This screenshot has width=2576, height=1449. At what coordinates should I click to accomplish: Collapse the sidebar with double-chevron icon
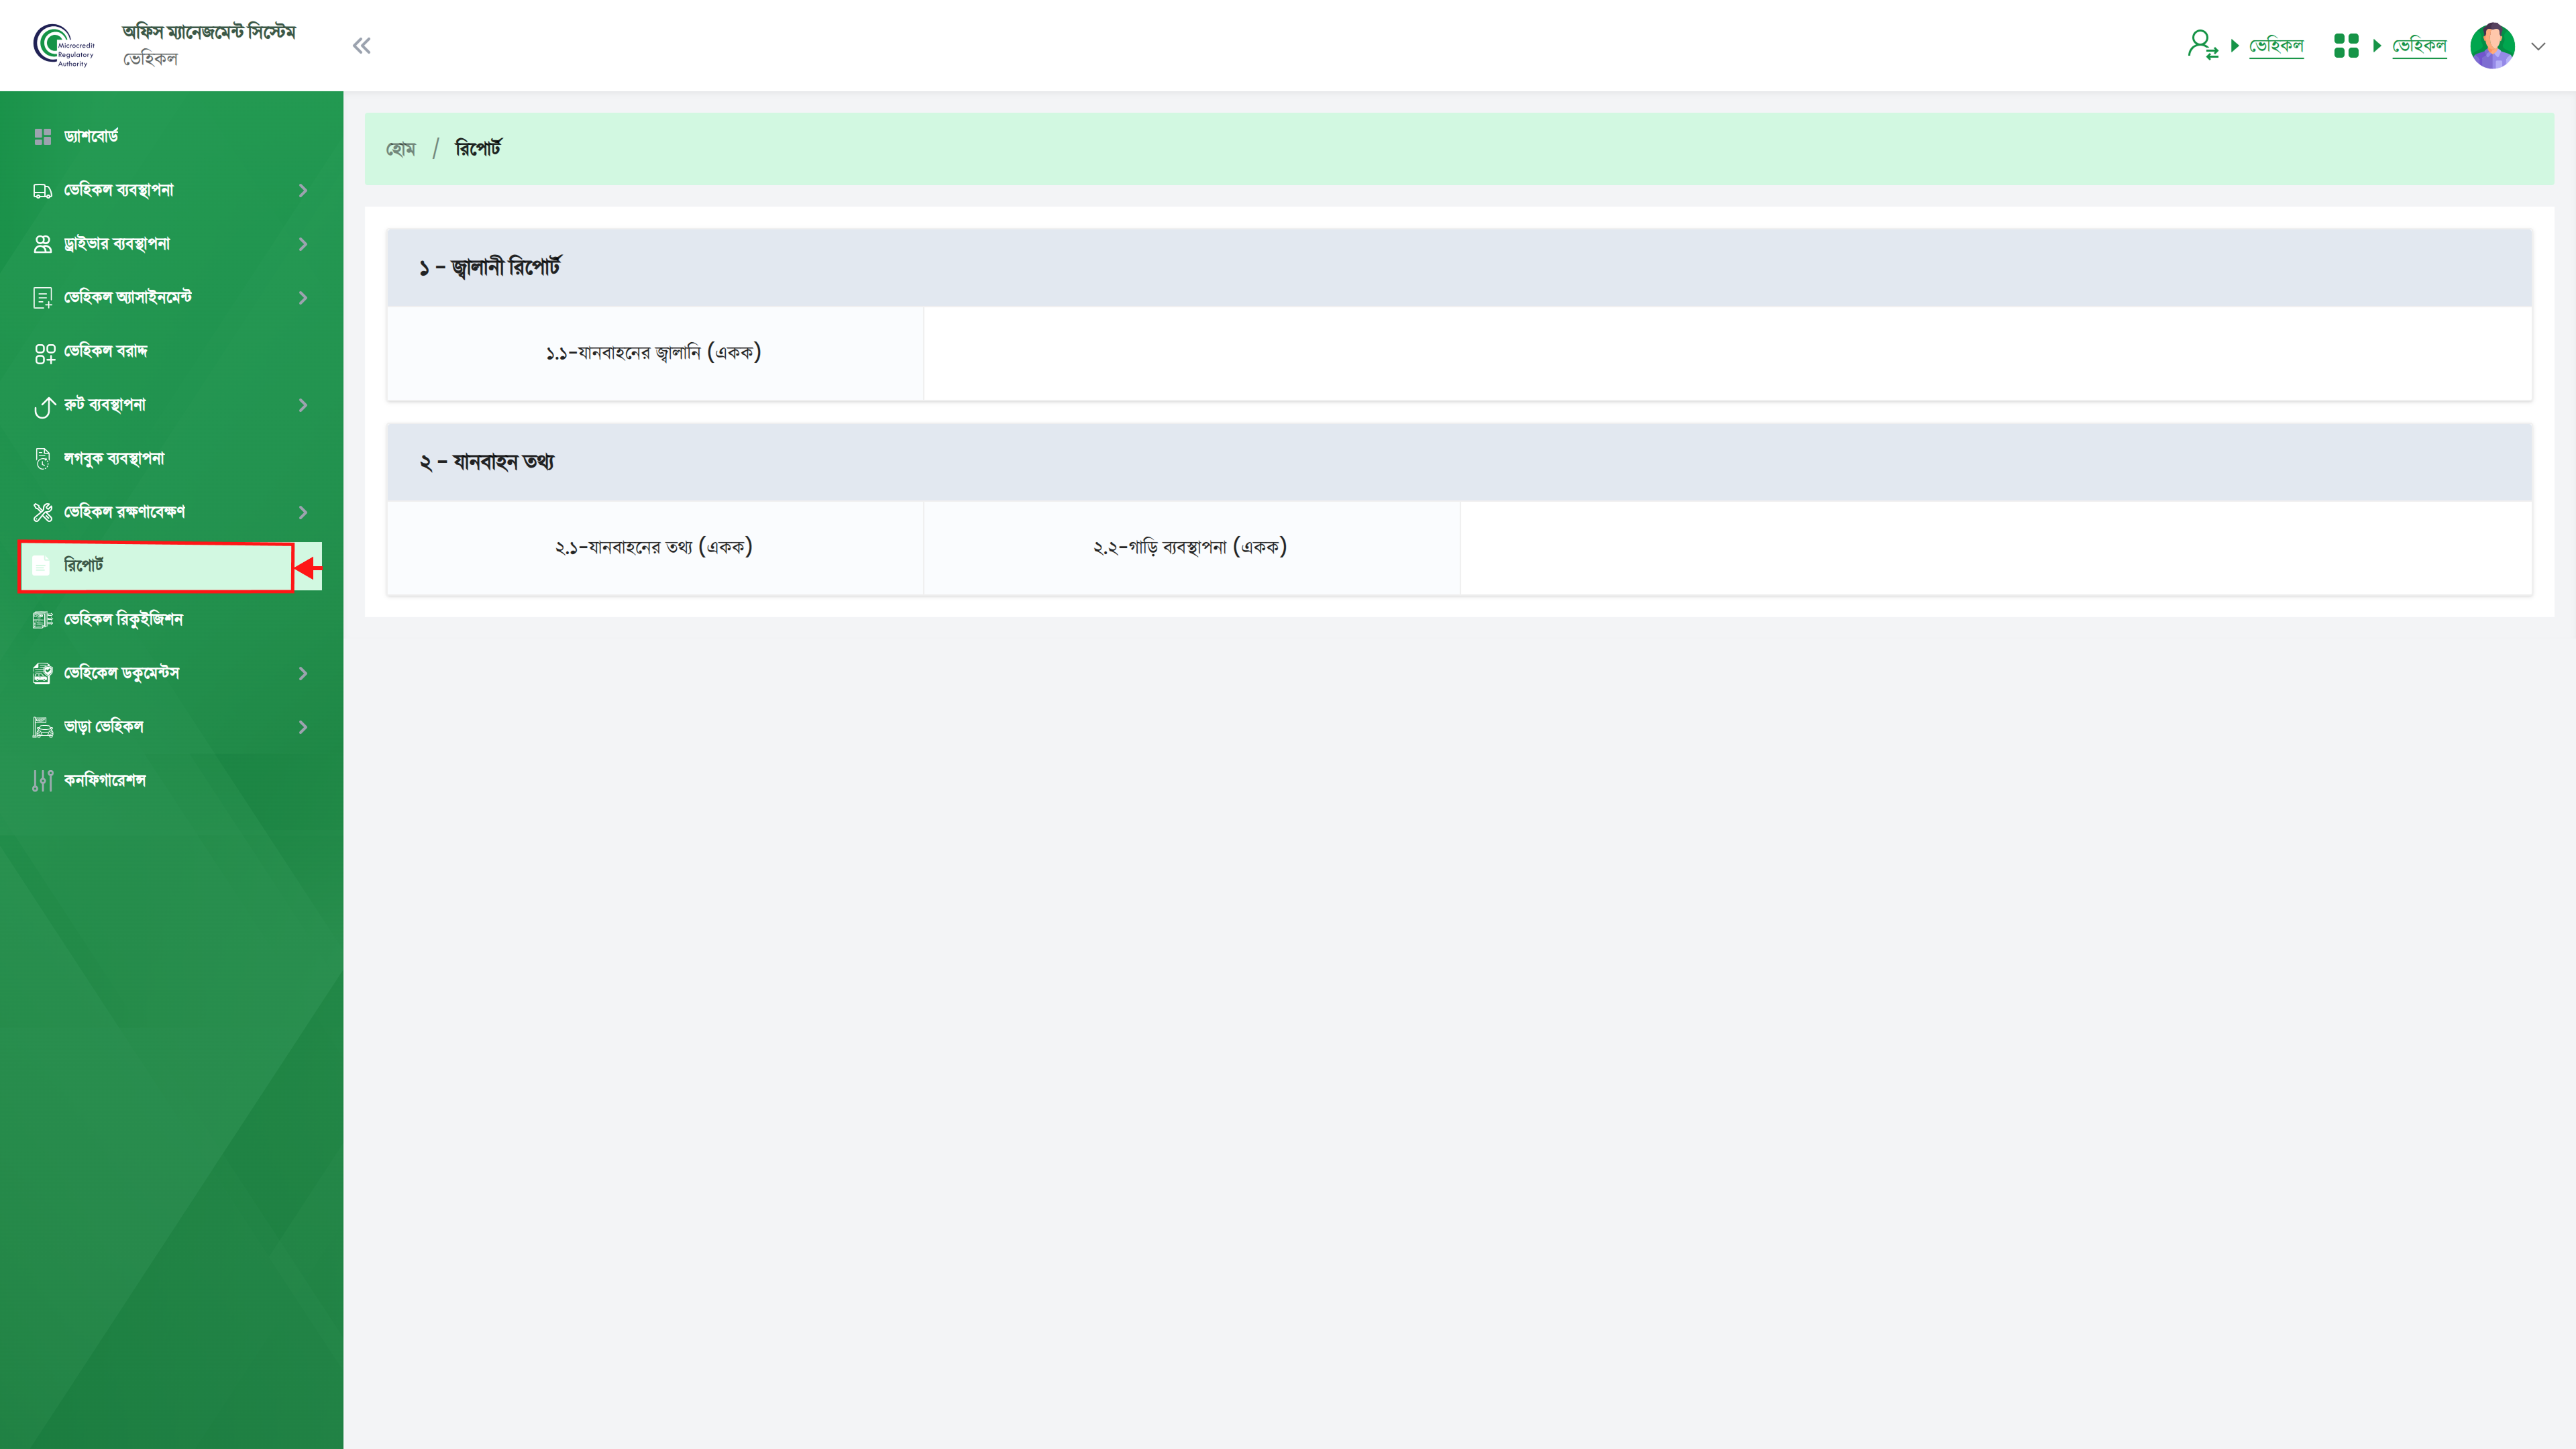click(362, 45)
